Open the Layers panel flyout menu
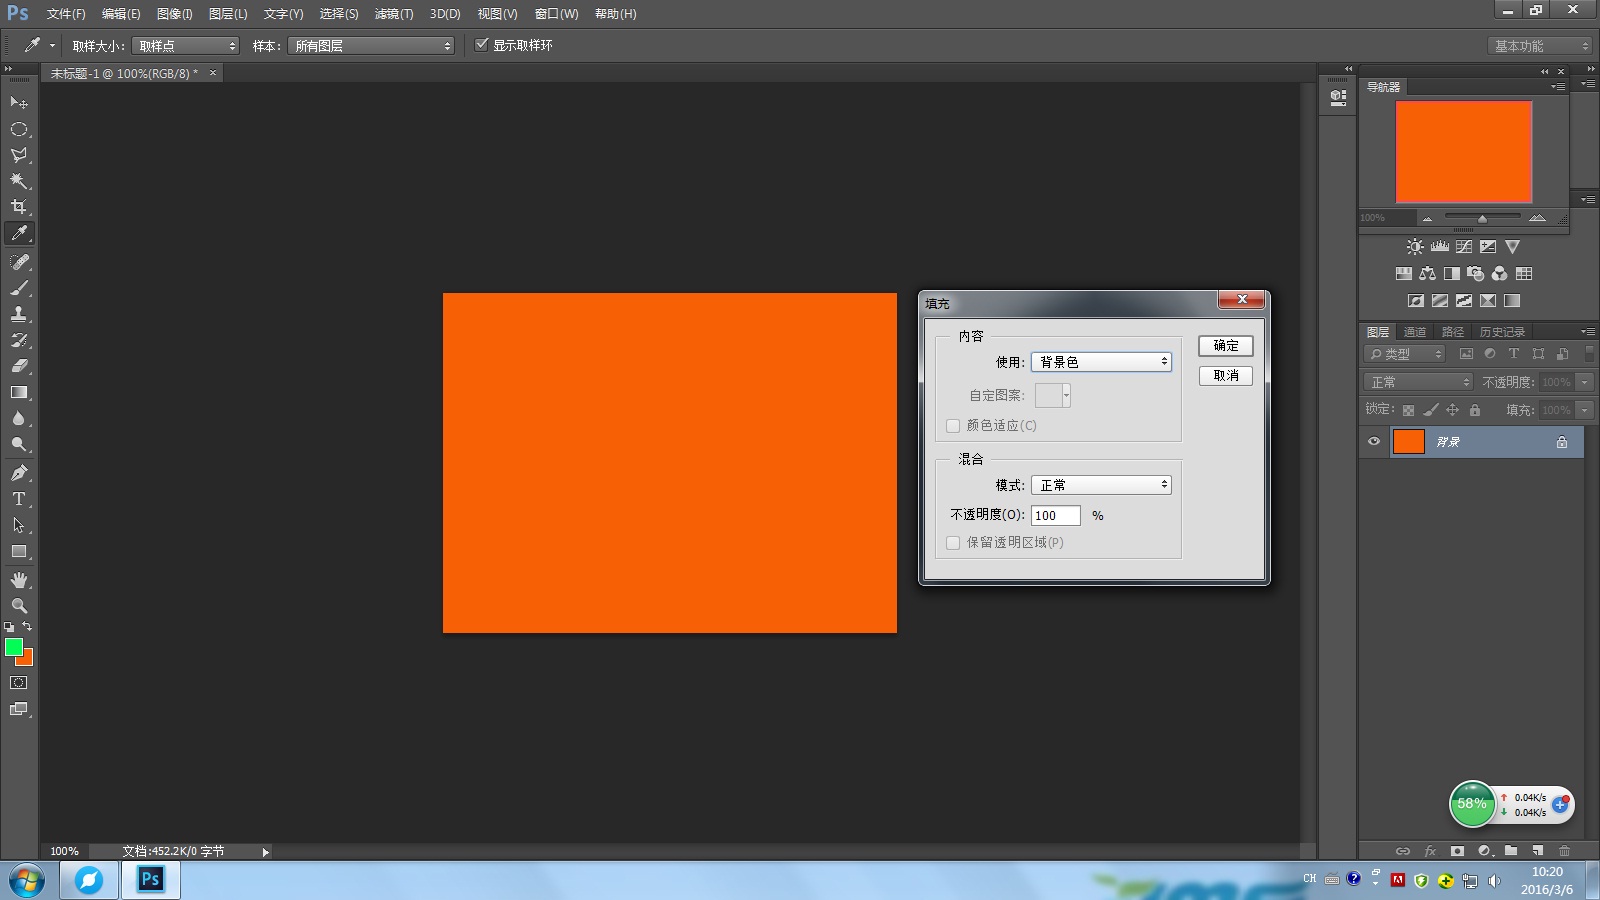This screenshot has height=900, width=1600. [x=1588, y=332]
